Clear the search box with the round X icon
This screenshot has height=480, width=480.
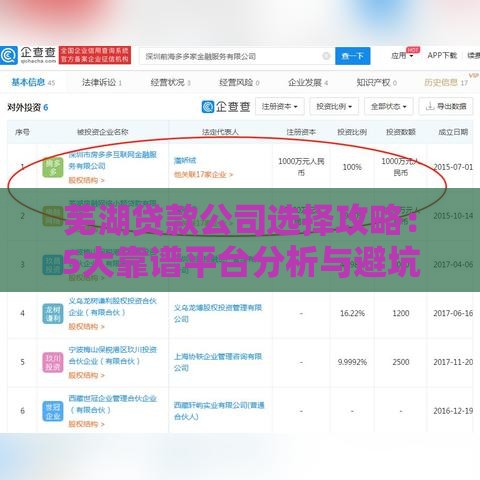pos(326,56)
